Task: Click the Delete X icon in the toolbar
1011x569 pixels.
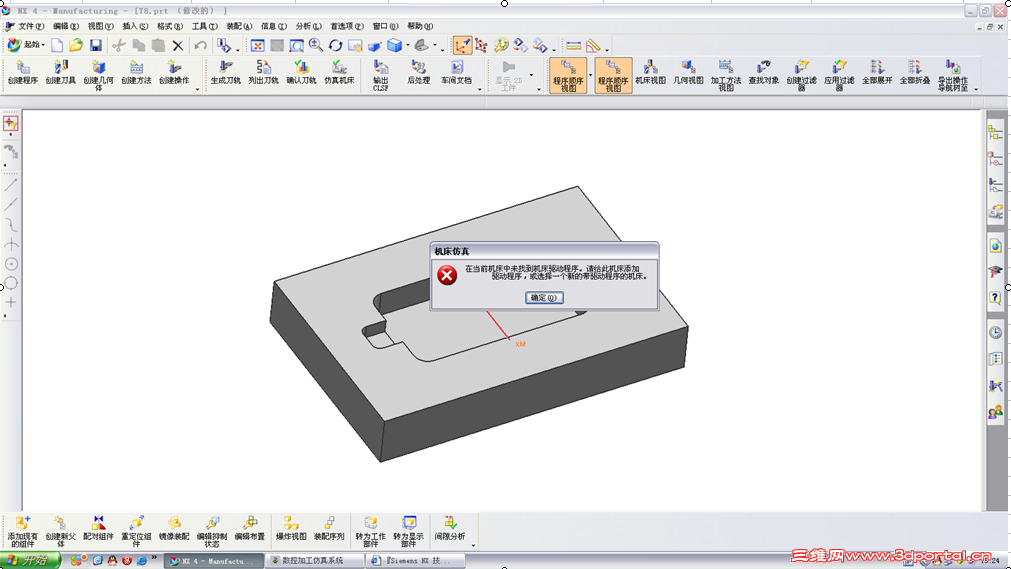Action: click(178, 45)
